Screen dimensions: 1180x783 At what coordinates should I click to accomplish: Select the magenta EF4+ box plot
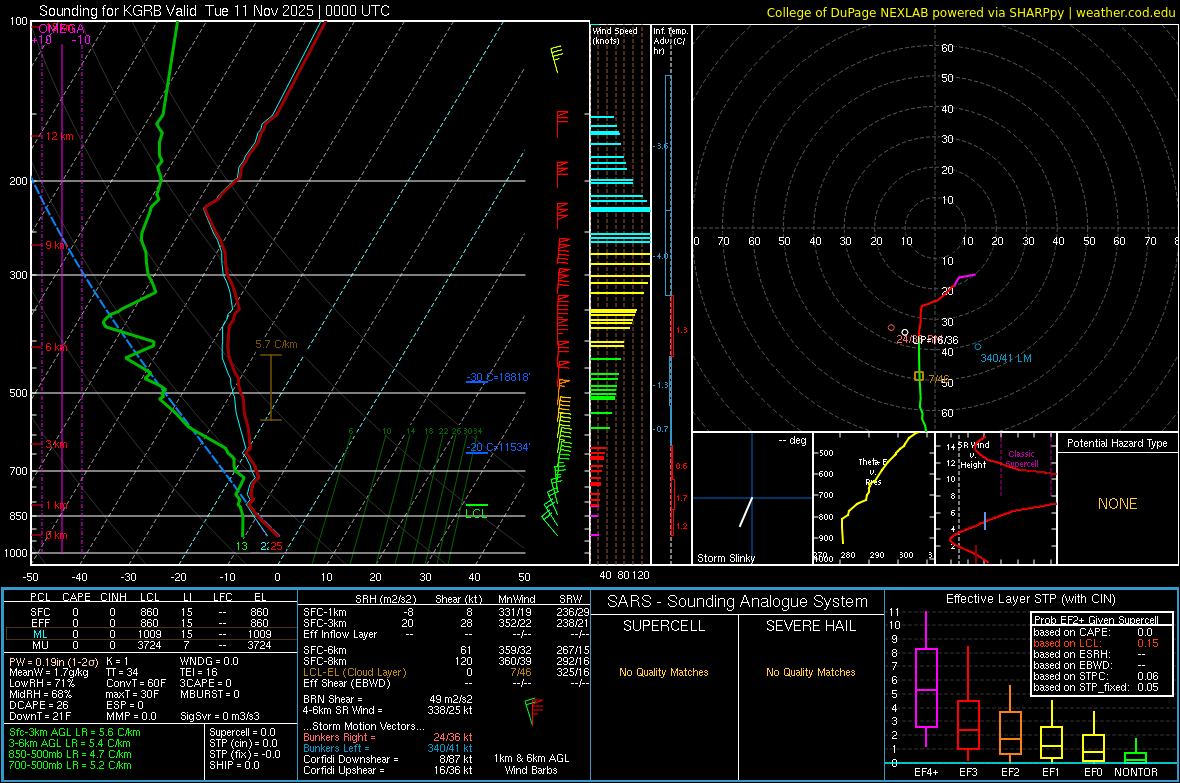pos(926,687)
